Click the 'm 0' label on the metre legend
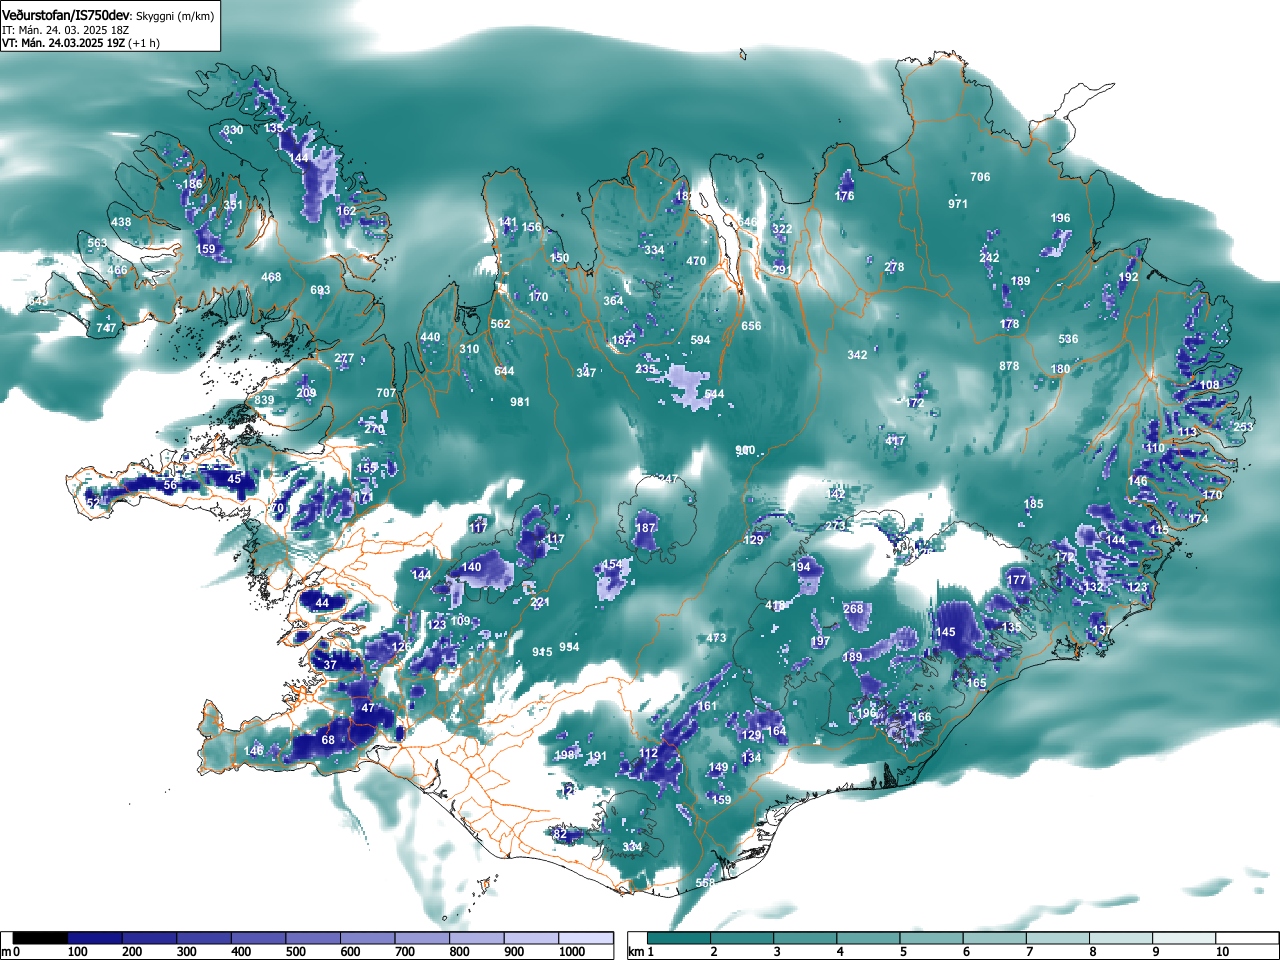The width and height of the screenshot is (1280, 960). [x=11, y=952]
